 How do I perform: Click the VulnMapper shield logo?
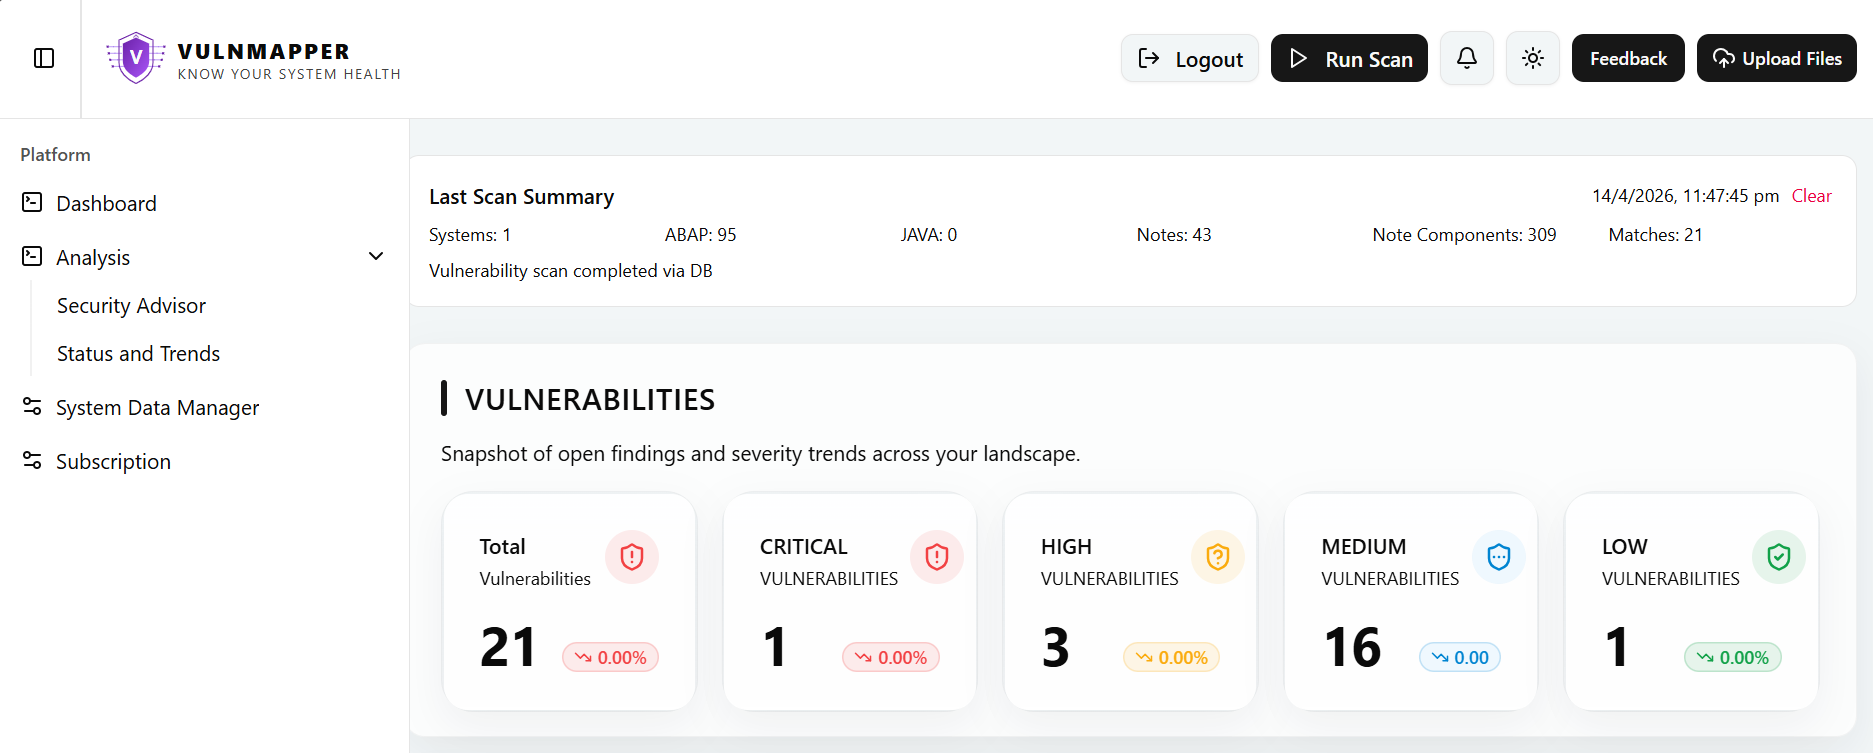tap(136, 58)
